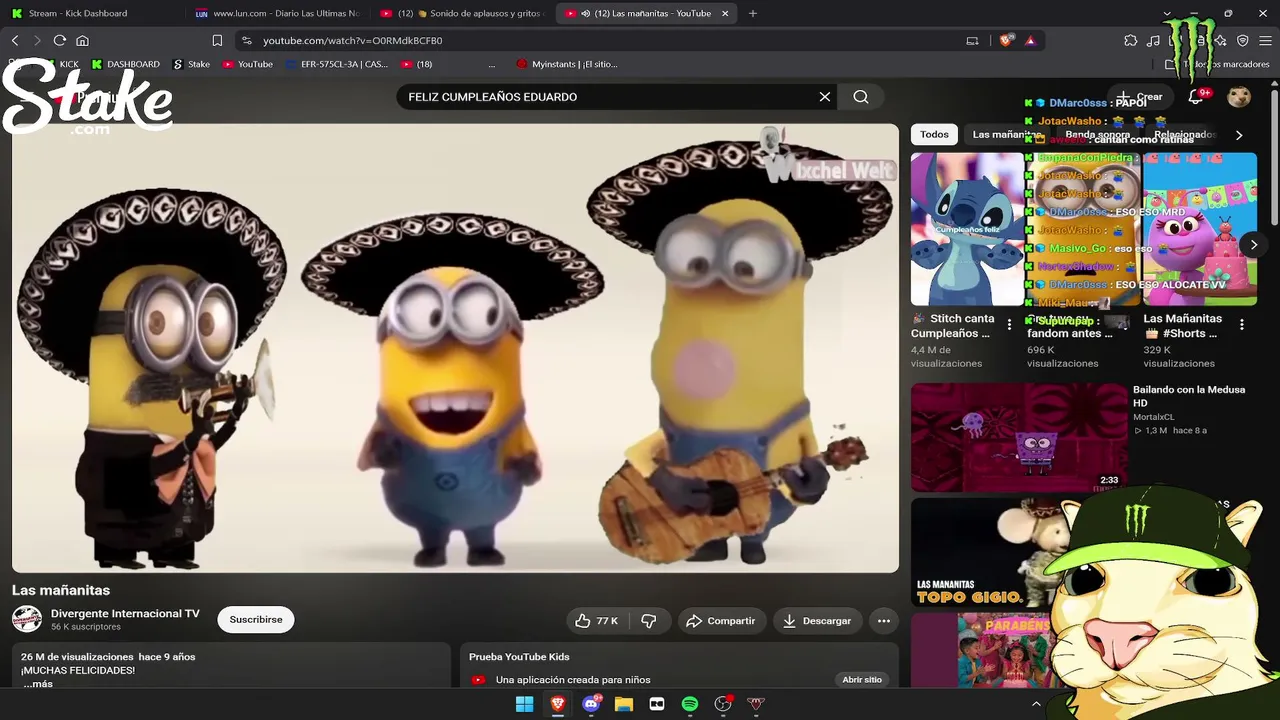Click the Prueba YouTube Kids heading
1280x720 pixels.
point(519,657)
